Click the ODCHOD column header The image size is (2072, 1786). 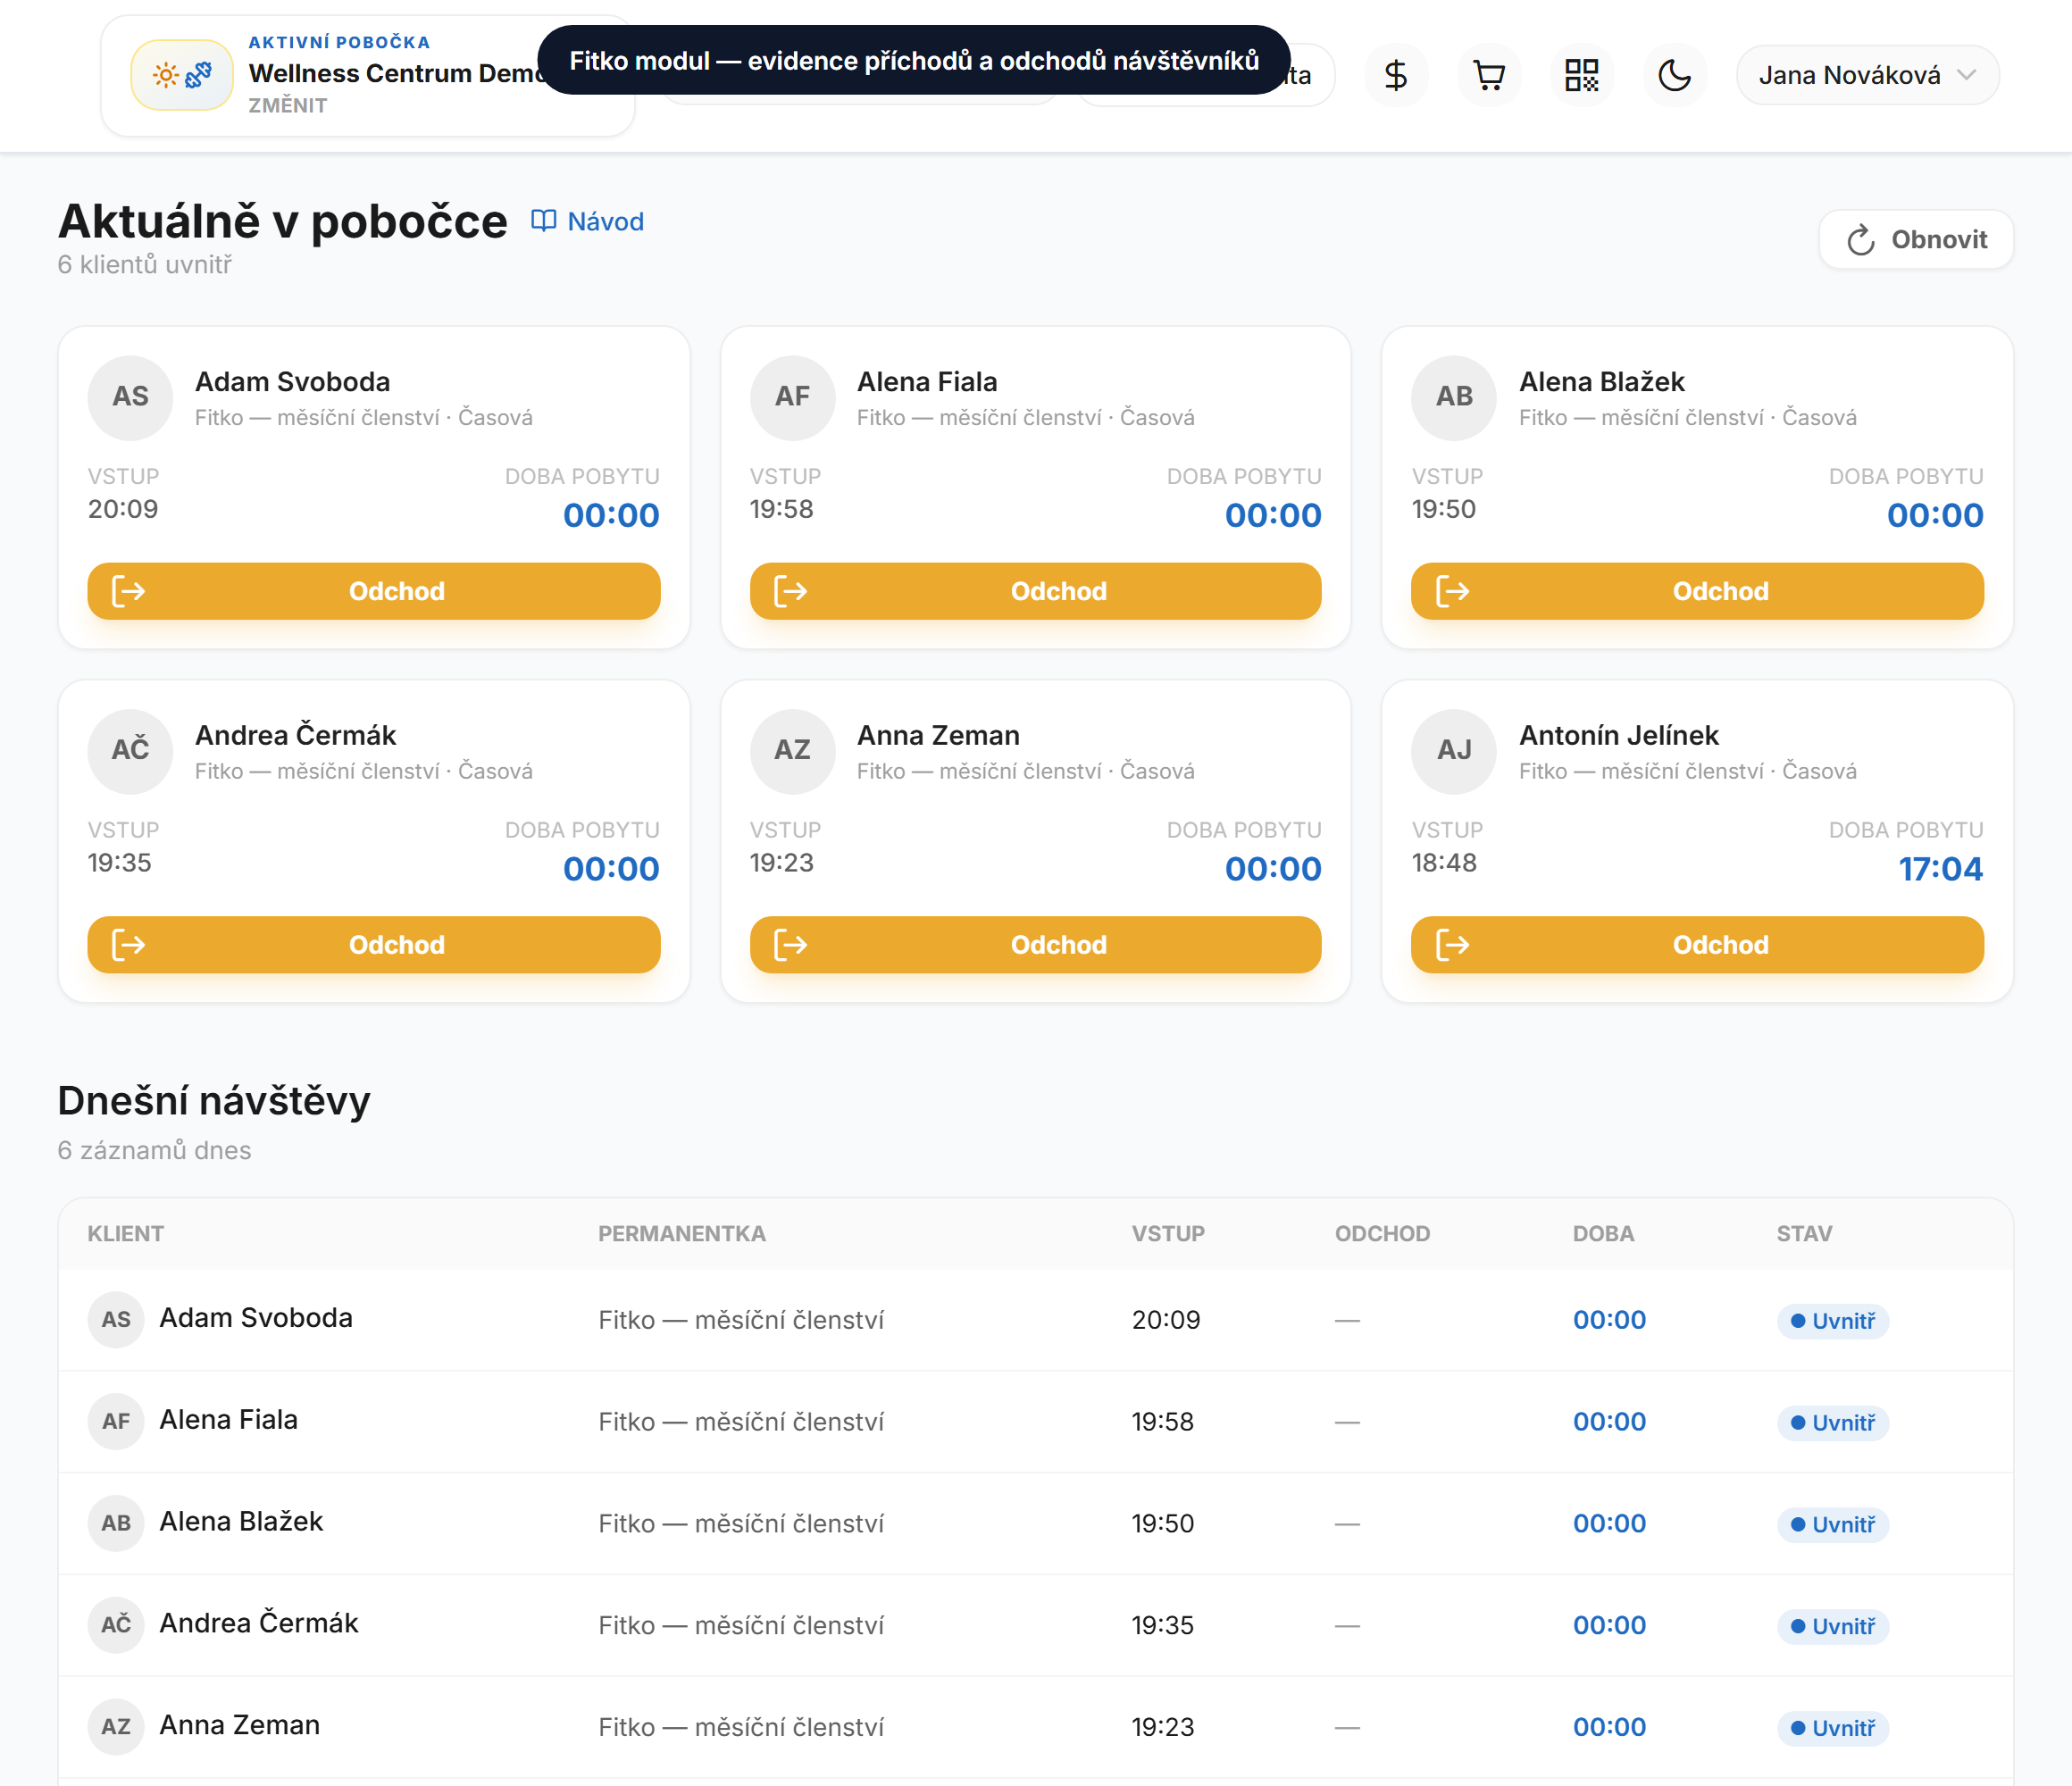pos(1382,1234)
